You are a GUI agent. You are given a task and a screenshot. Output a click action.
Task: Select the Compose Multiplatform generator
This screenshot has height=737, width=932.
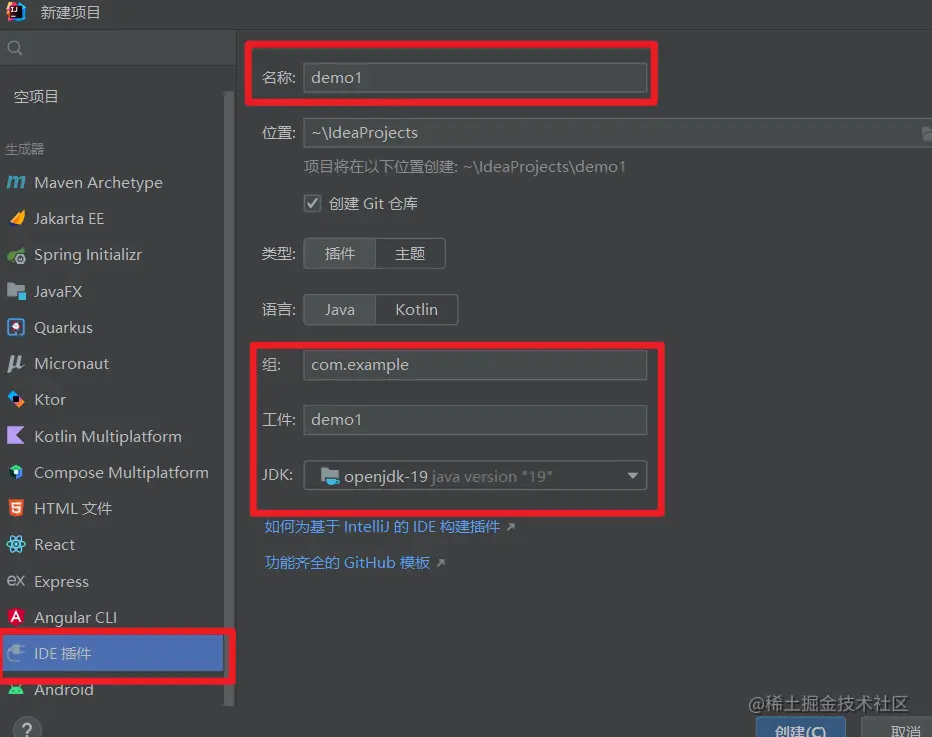click(112, 472)
